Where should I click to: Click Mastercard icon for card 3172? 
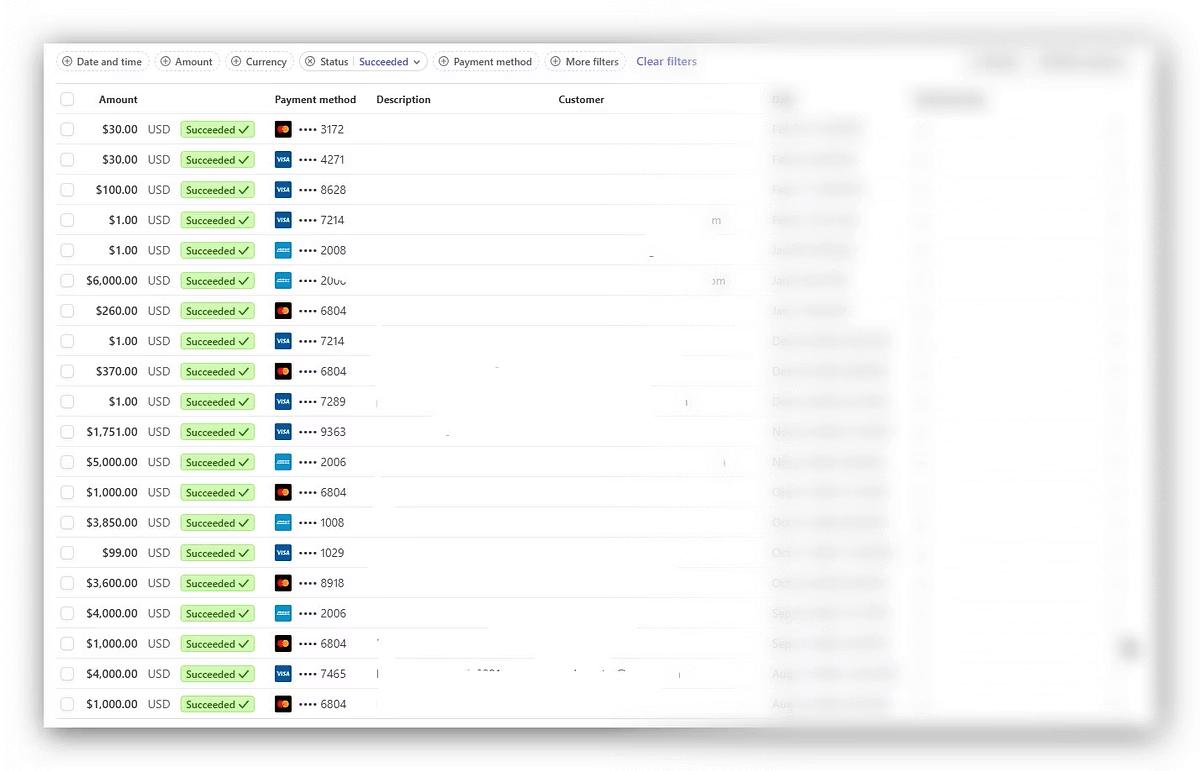point(283,129)
